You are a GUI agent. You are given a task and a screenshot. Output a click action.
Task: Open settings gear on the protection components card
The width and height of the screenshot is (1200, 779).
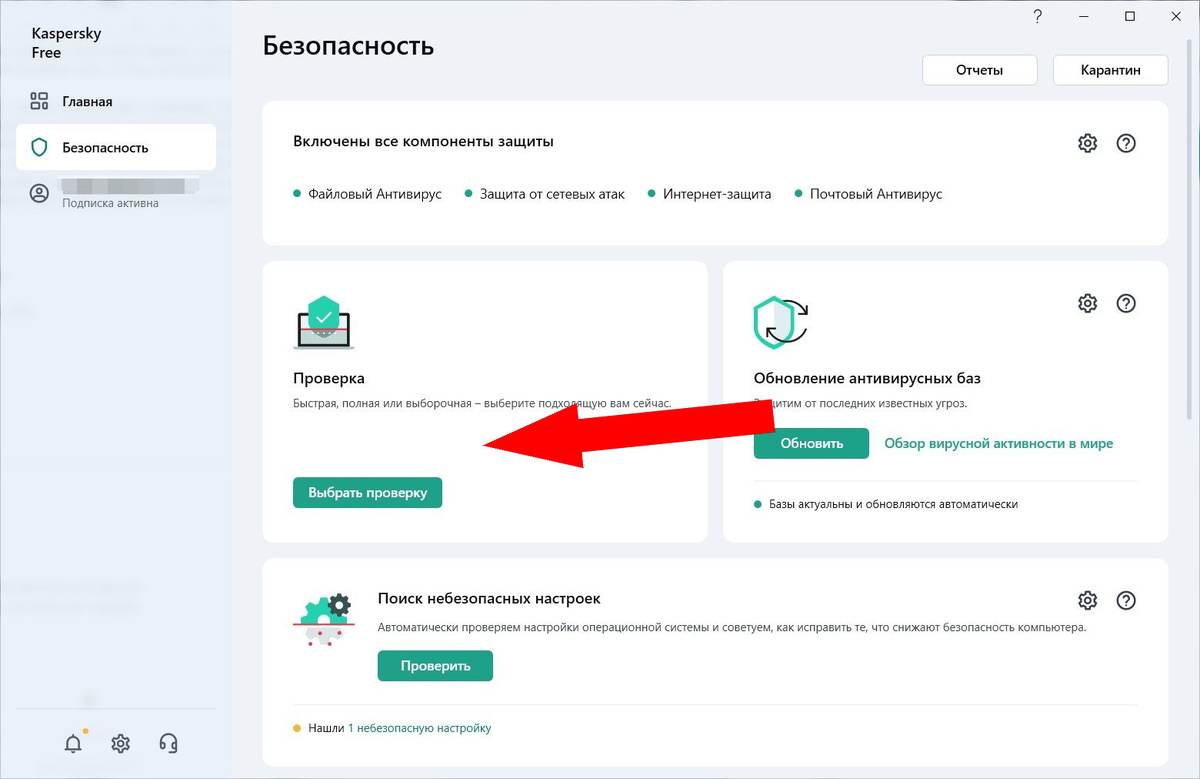(x=1087, y=143)
